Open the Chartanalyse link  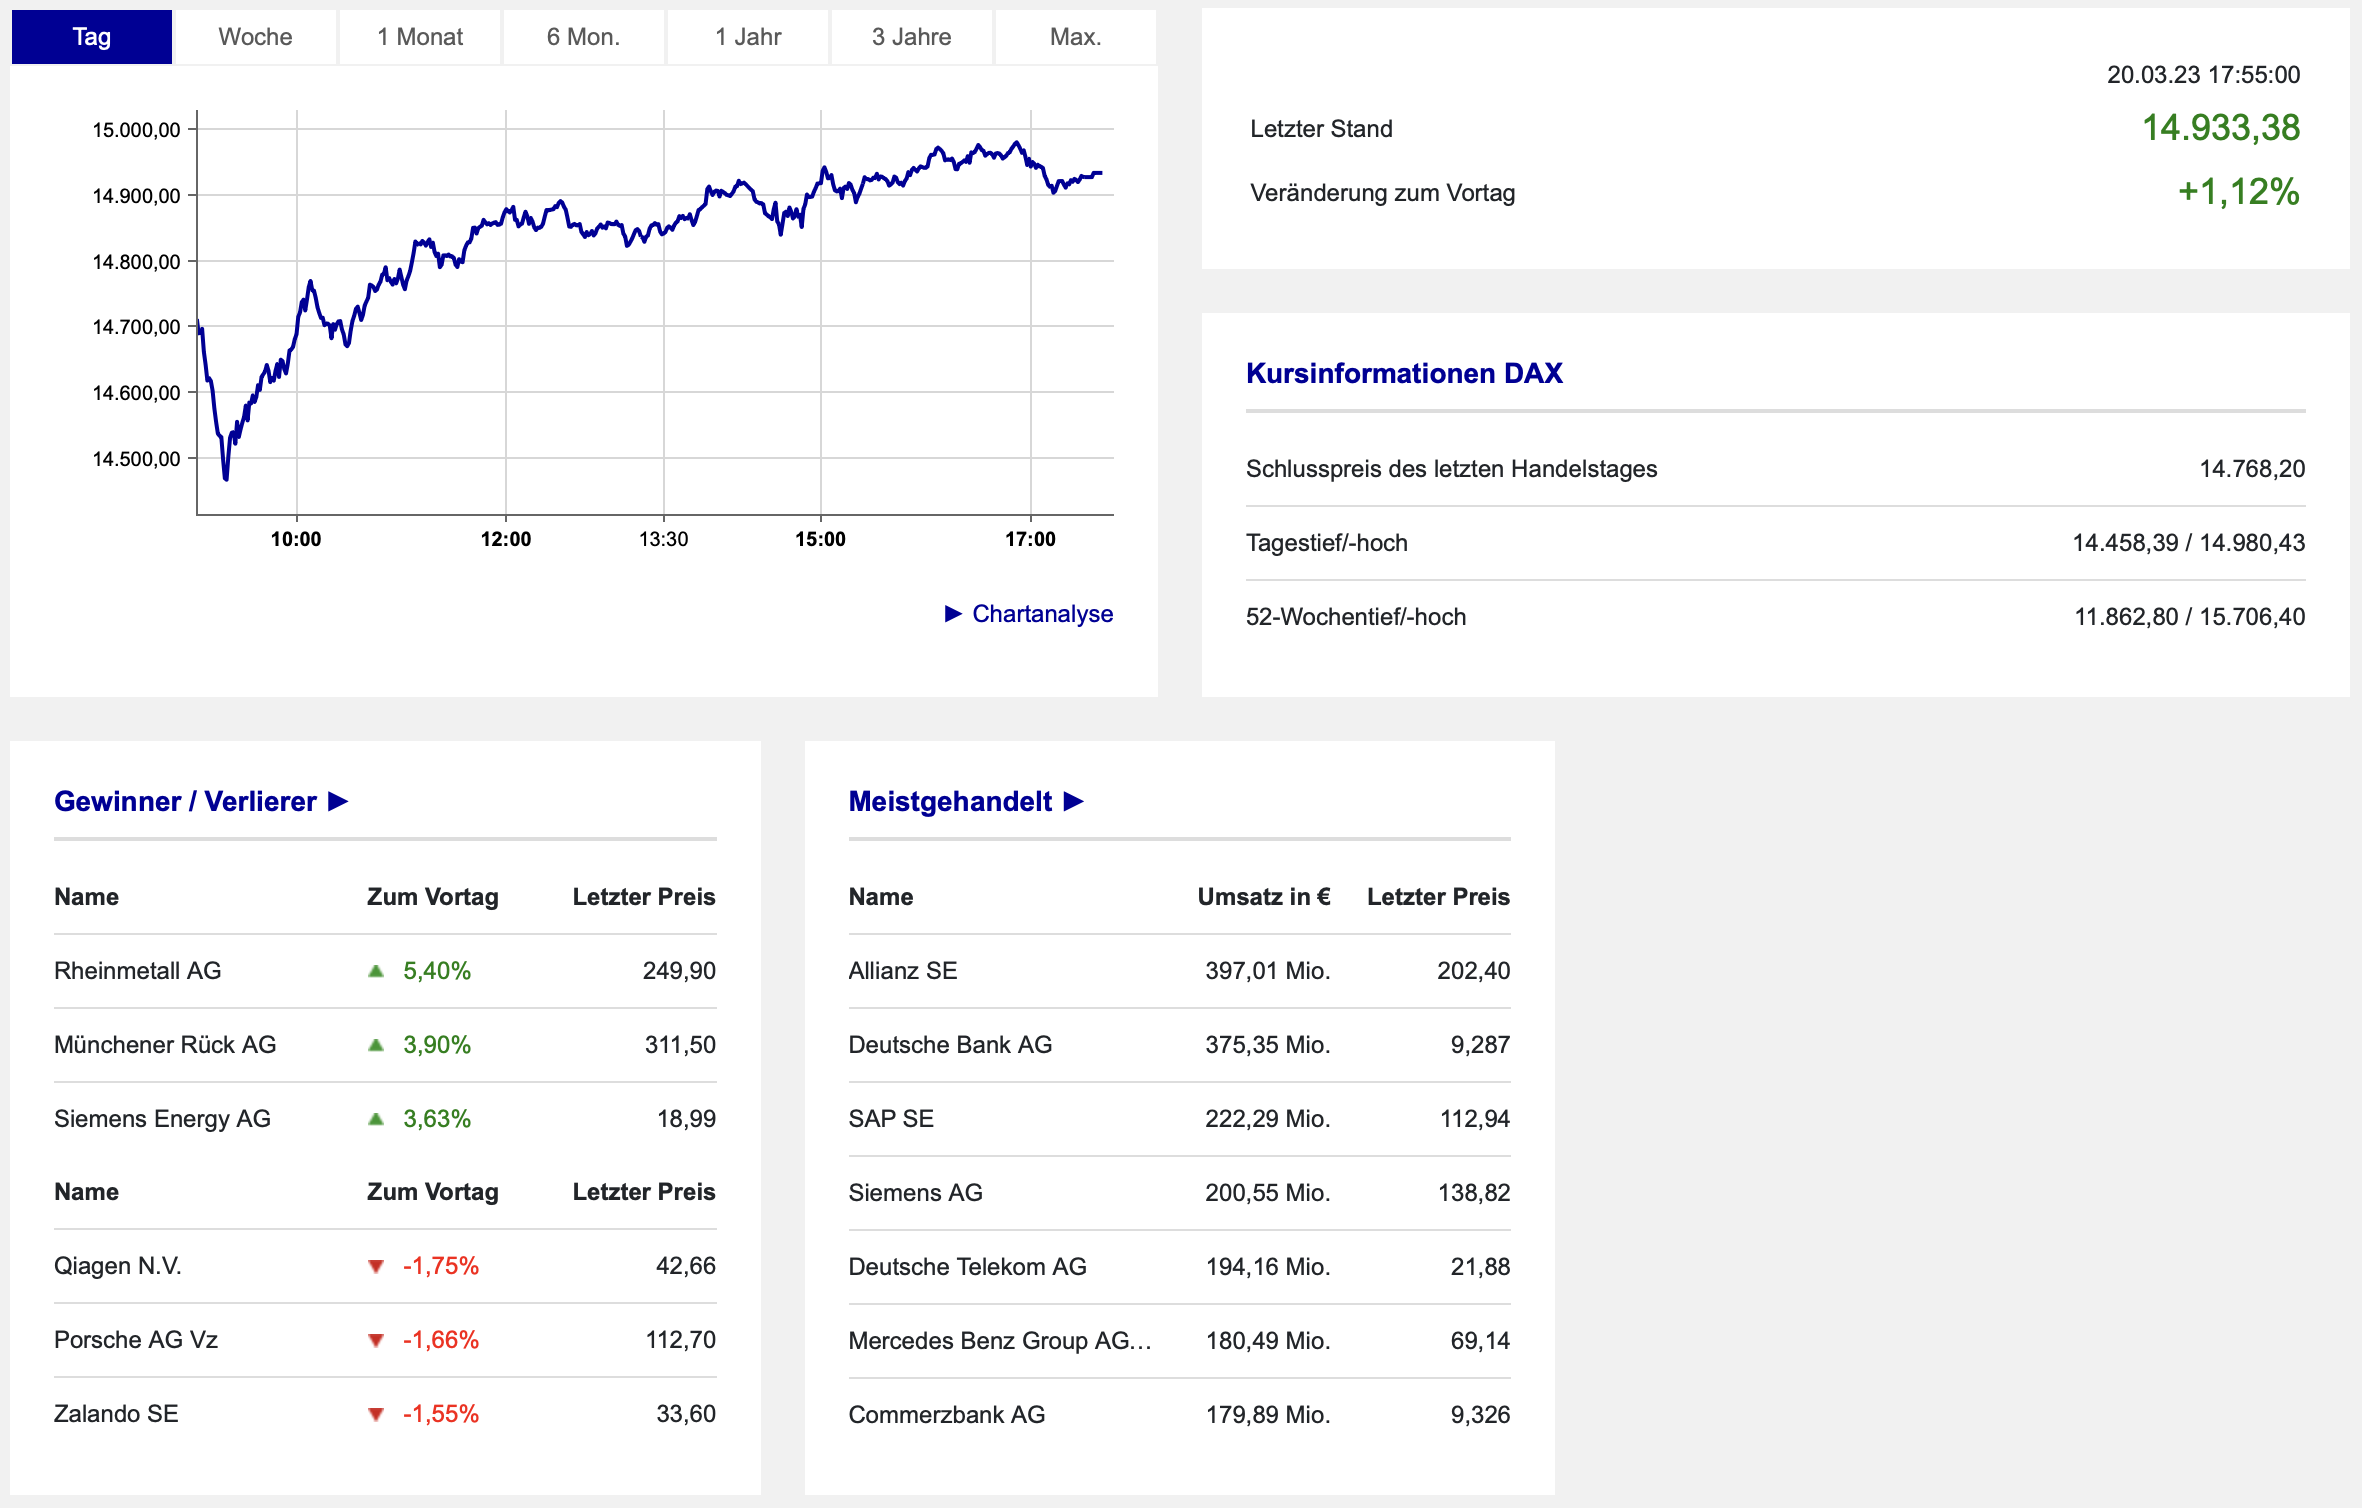1042,613
